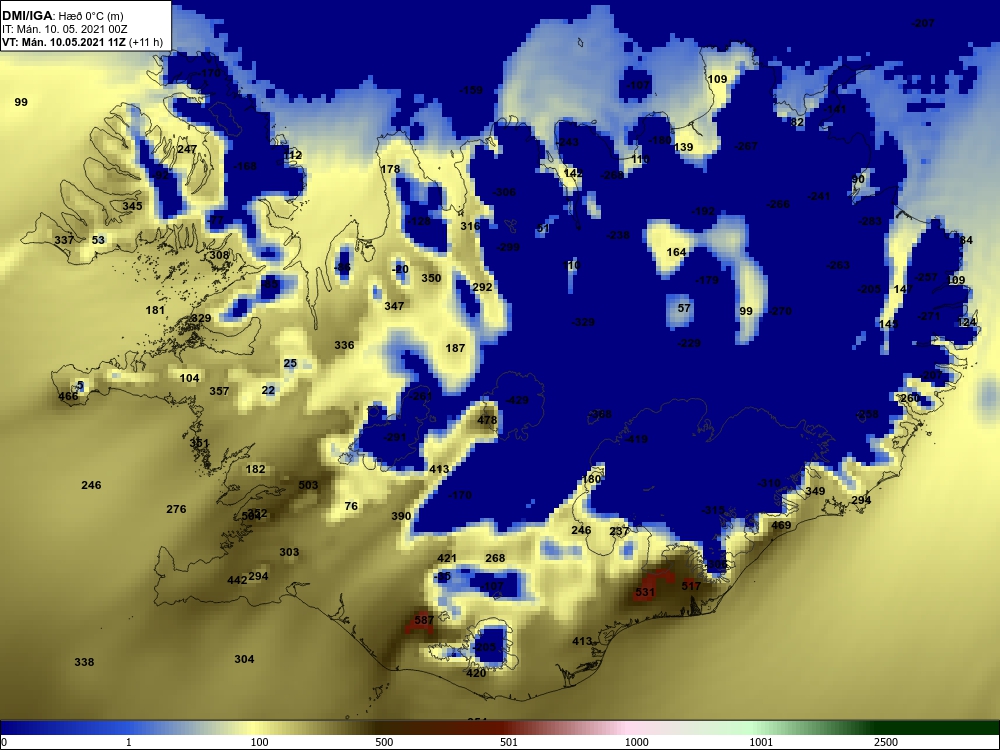Click the negative value -429
The height and width of the screenshot is (750, 1000).
(517, 400)
